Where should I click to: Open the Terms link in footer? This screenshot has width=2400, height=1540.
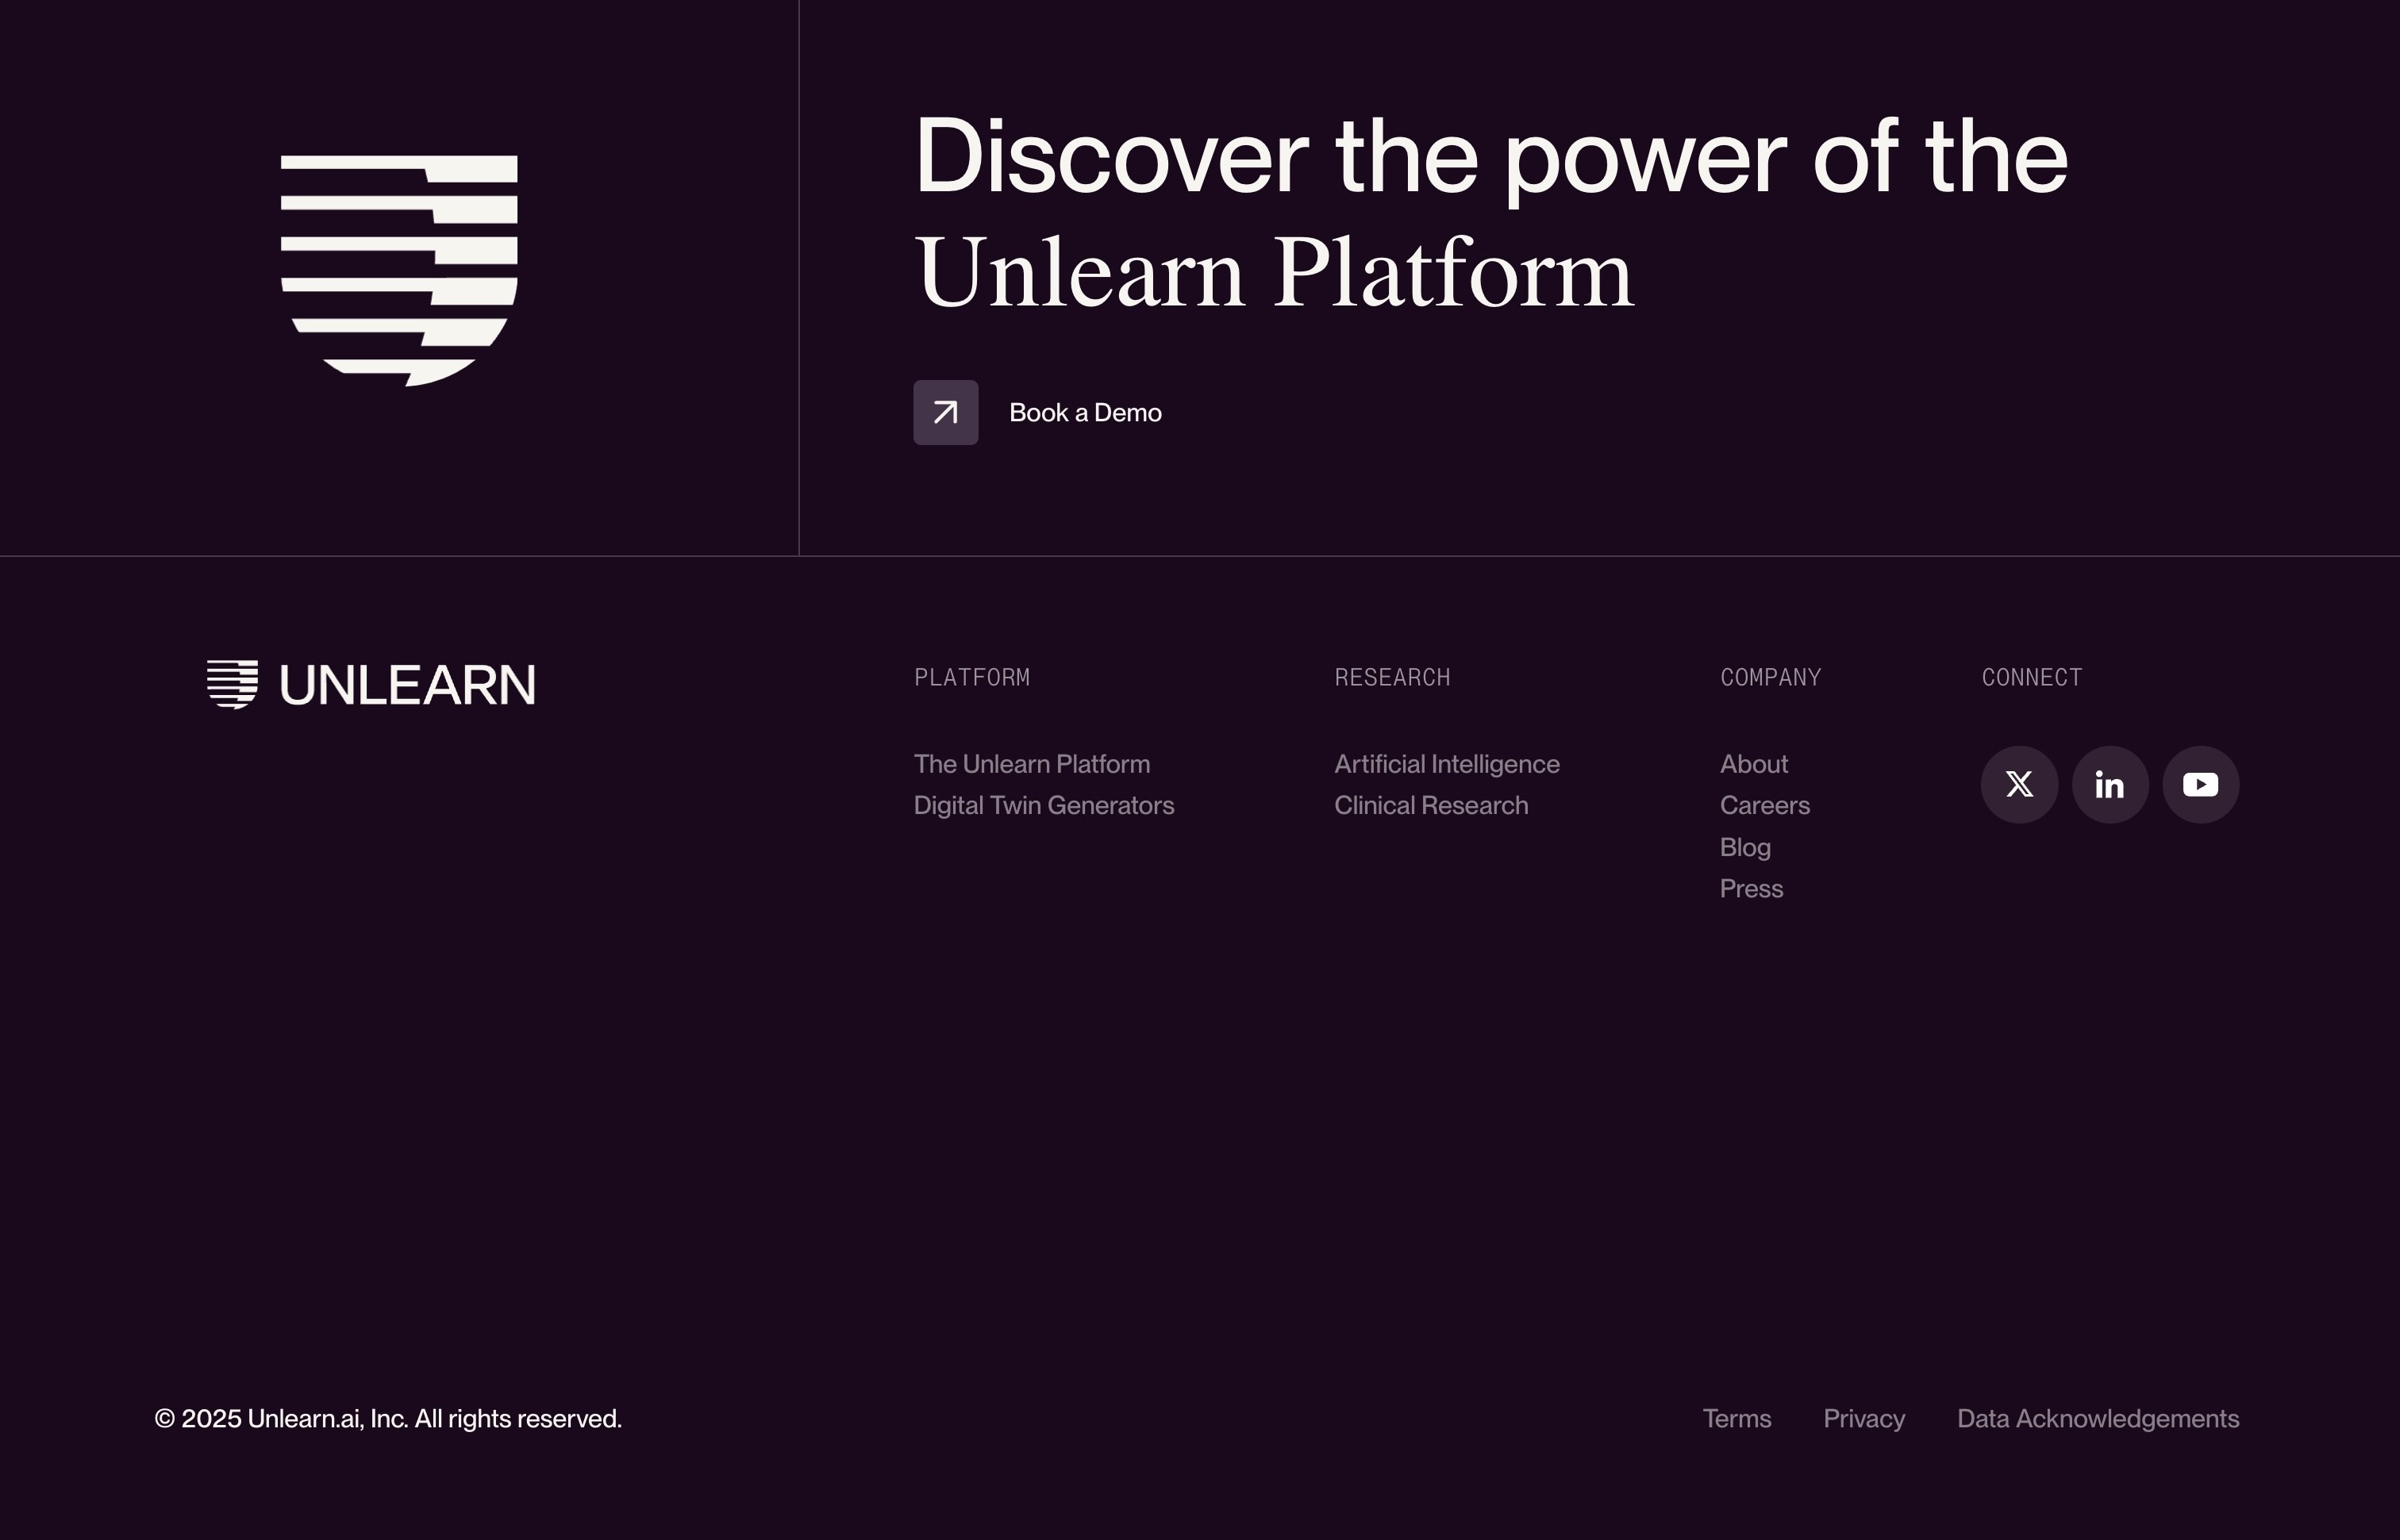pos(1736,1418)
